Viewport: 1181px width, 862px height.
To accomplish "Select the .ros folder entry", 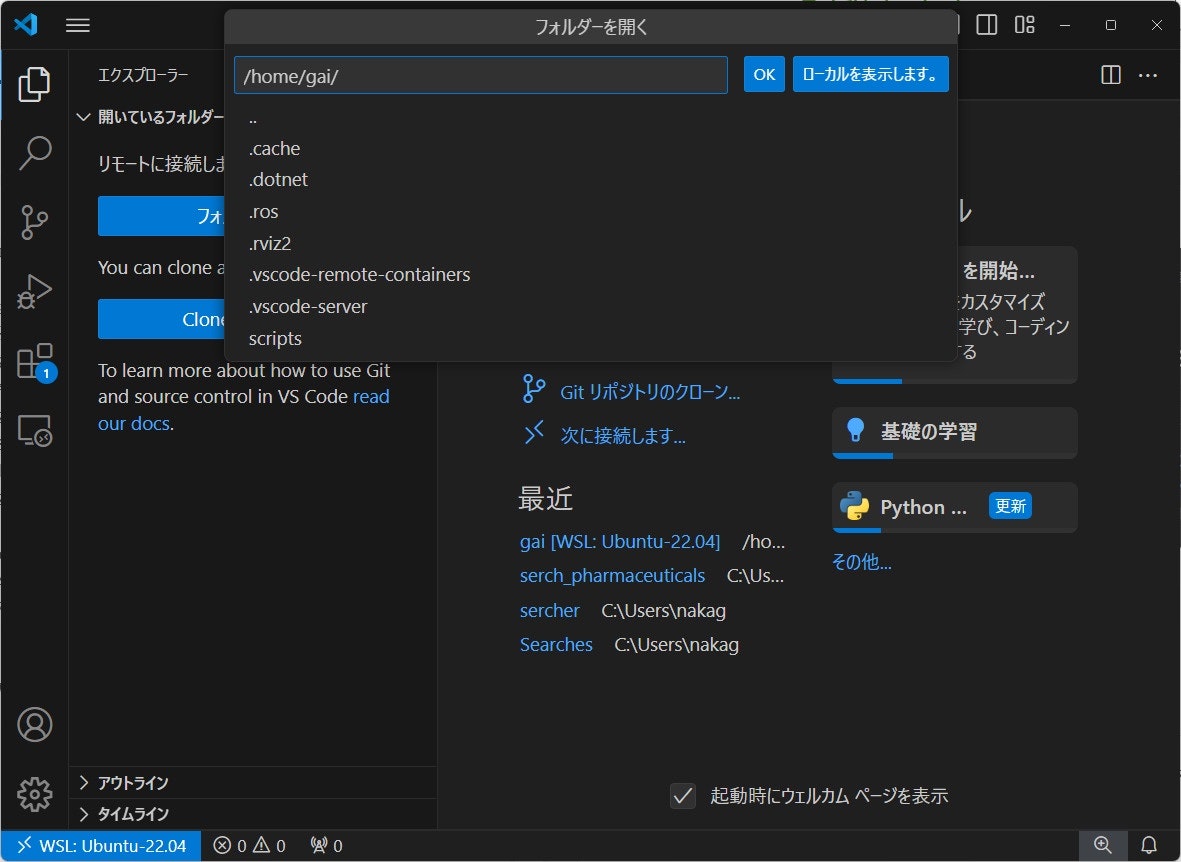I will click(x=590, y=212).
